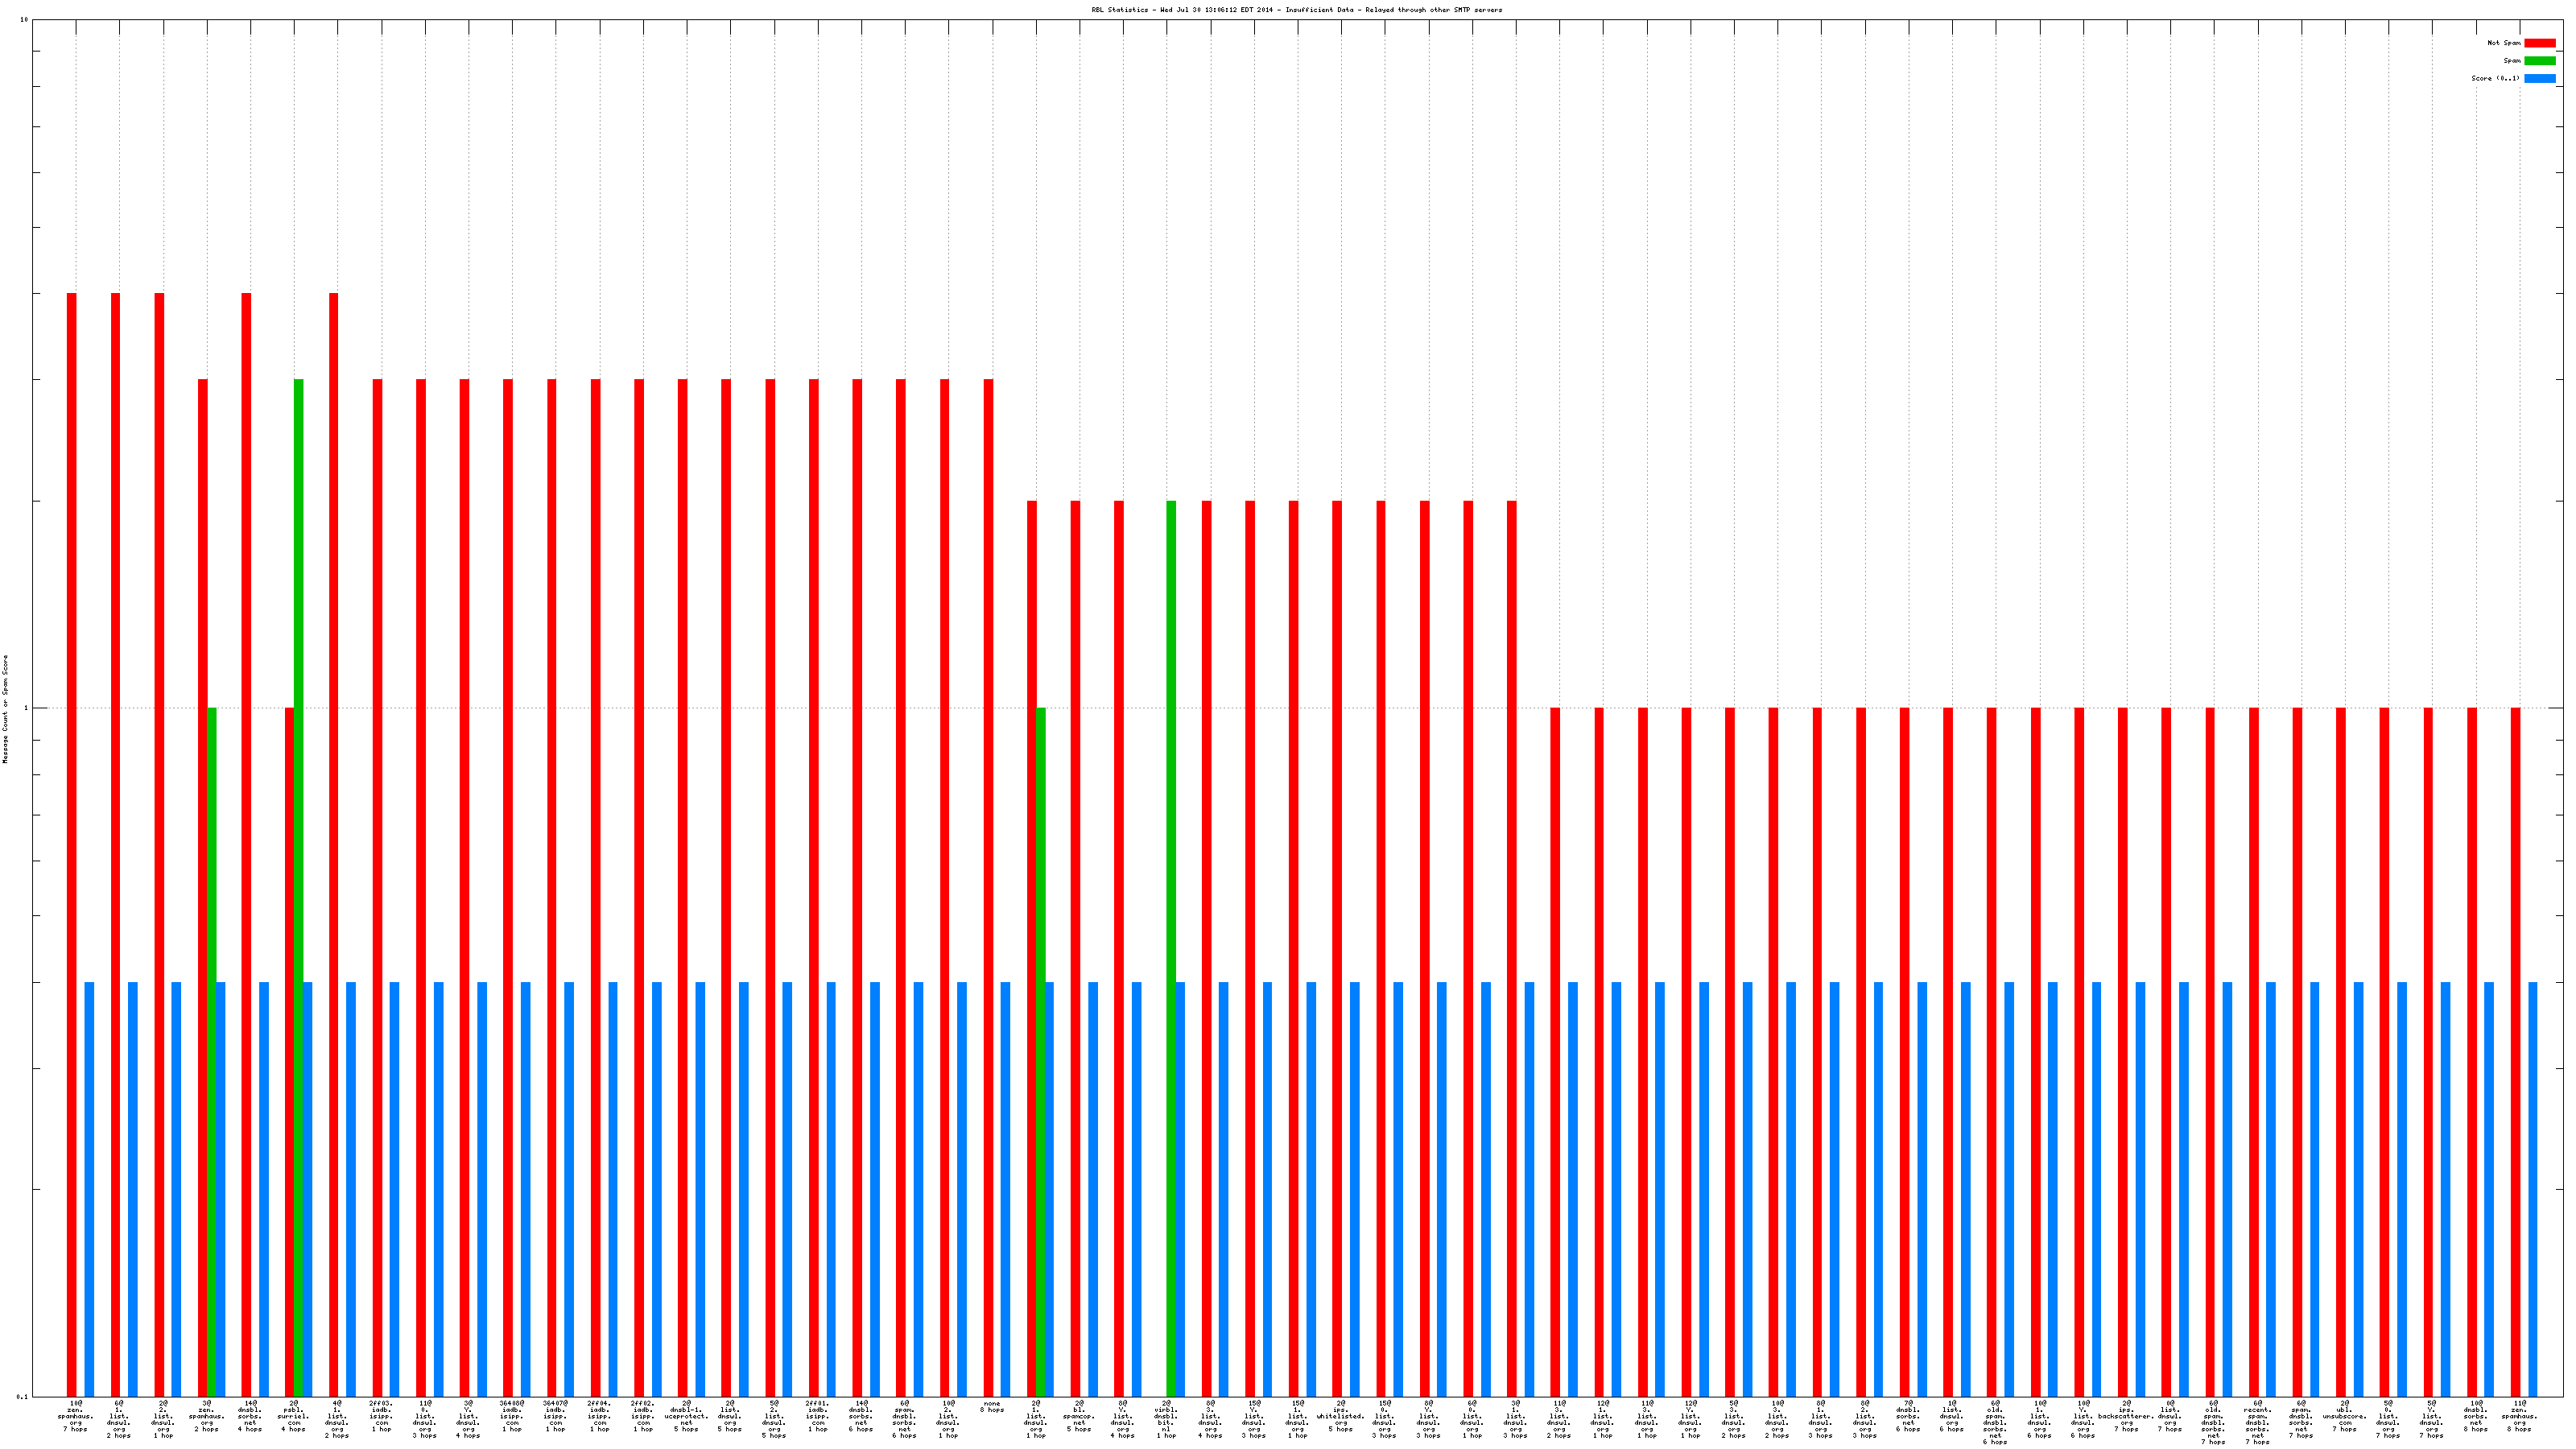Click the bl.spamcop.net 5 hops axis label
Screen dimensions: 2576x1449
click(x=1079, y=1416)
